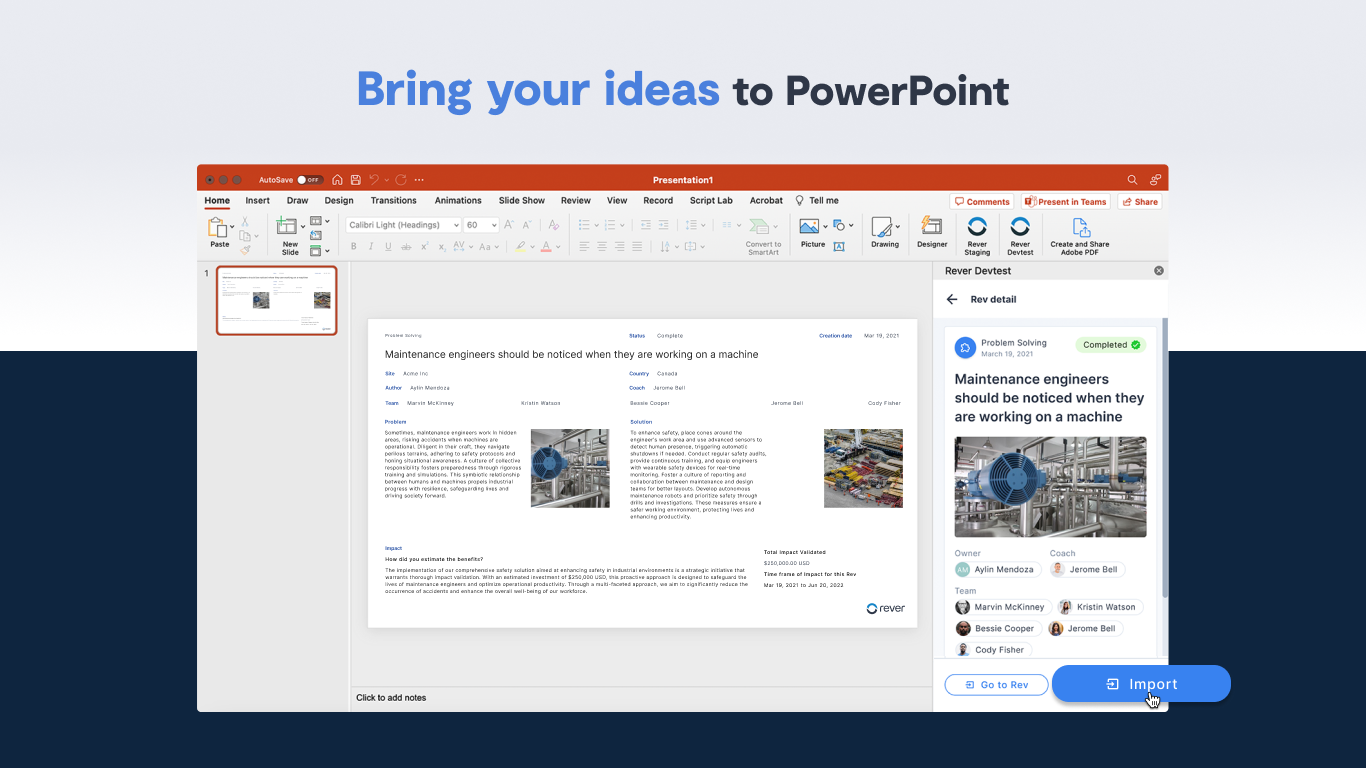Screen dimensions: 1366x768
Task: Toggle bold formatting
Action: click(x=353, y=246)
